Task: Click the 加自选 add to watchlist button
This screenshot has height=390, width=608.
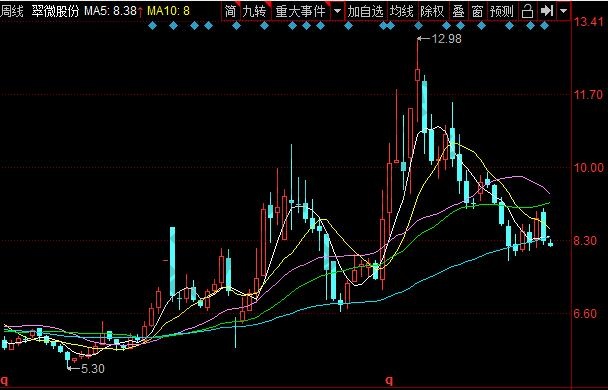Action: (365, 11)
